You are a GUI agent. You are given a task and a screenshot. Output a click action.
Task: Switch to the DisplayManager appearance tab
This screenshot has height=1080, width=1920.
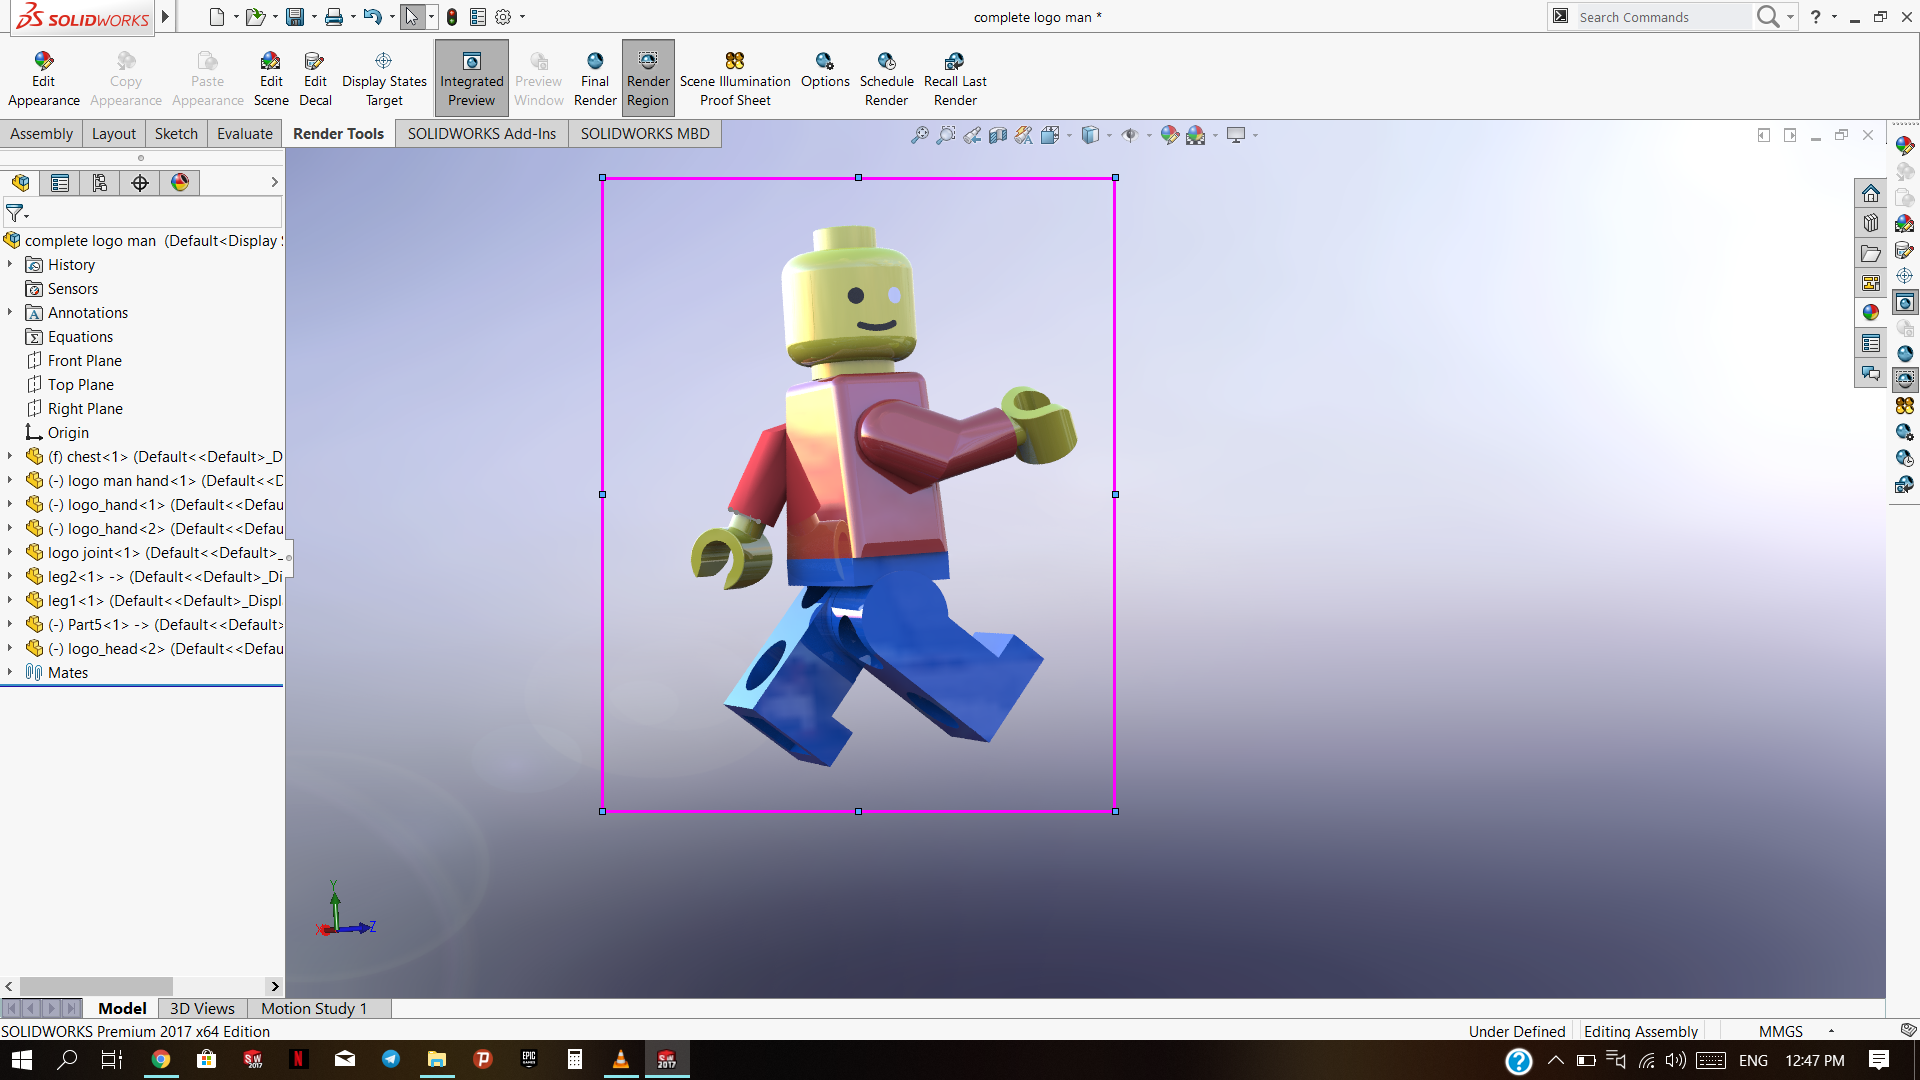point(180,183)
